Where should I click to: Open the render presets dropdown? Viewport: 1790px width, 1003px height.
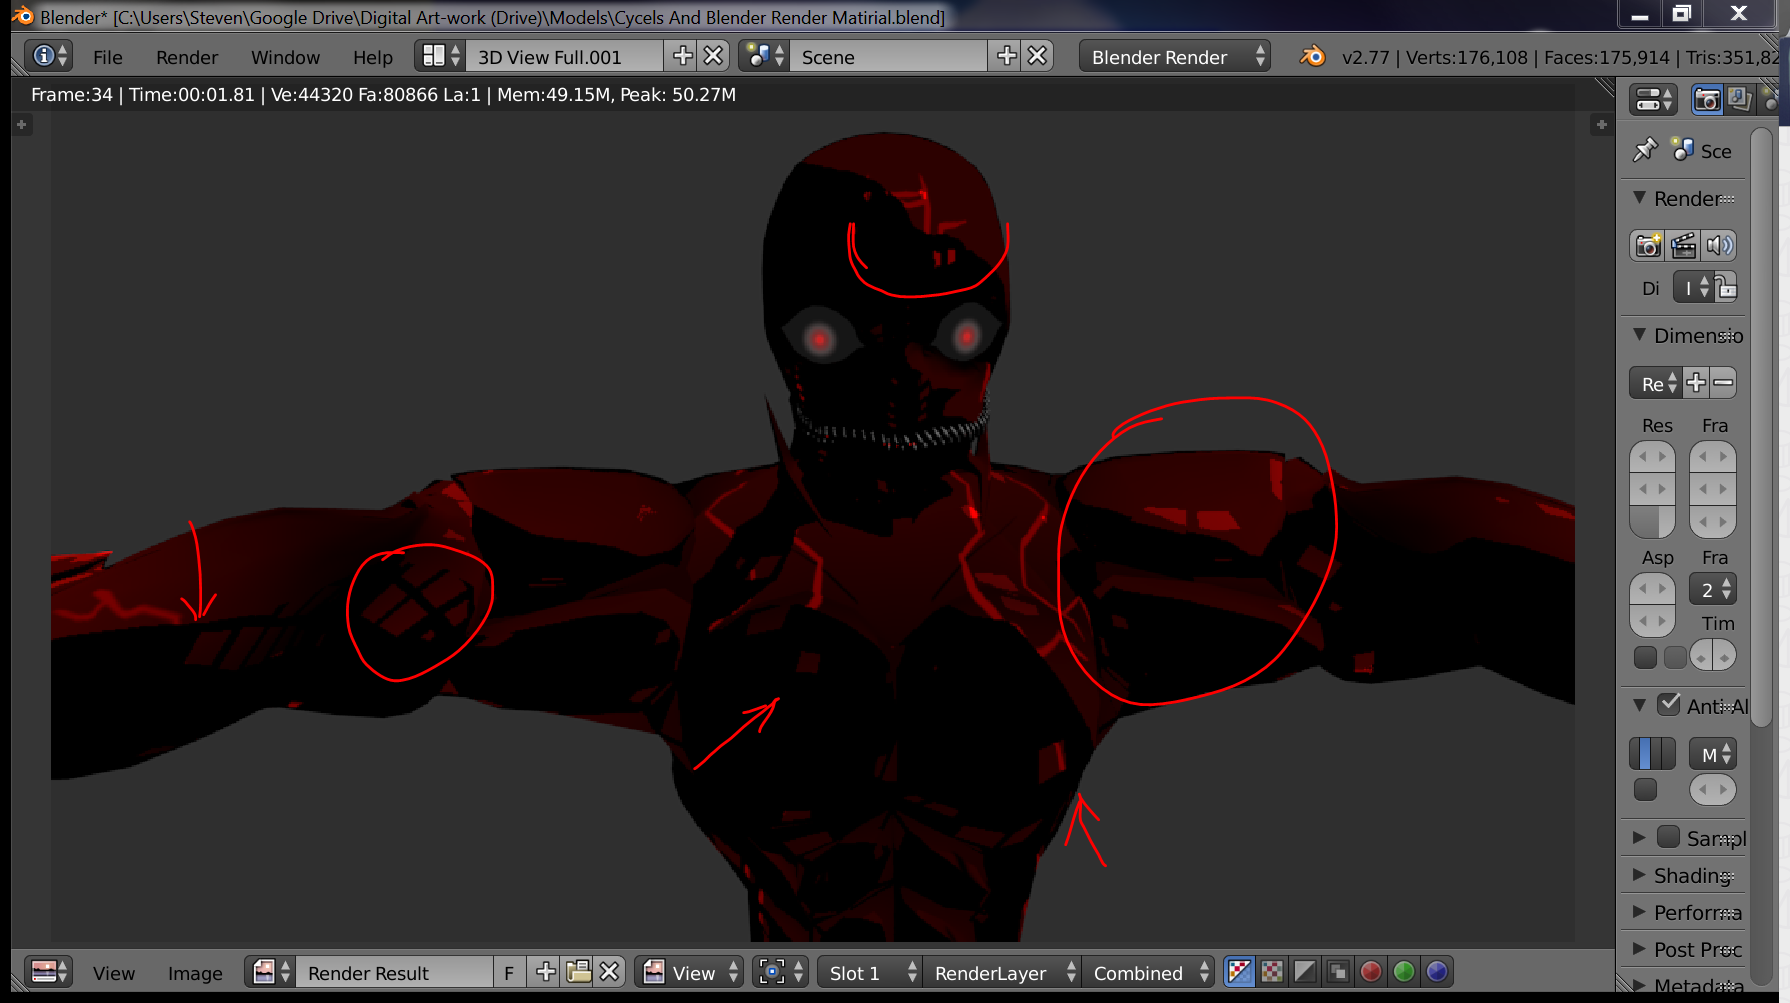1656,383
